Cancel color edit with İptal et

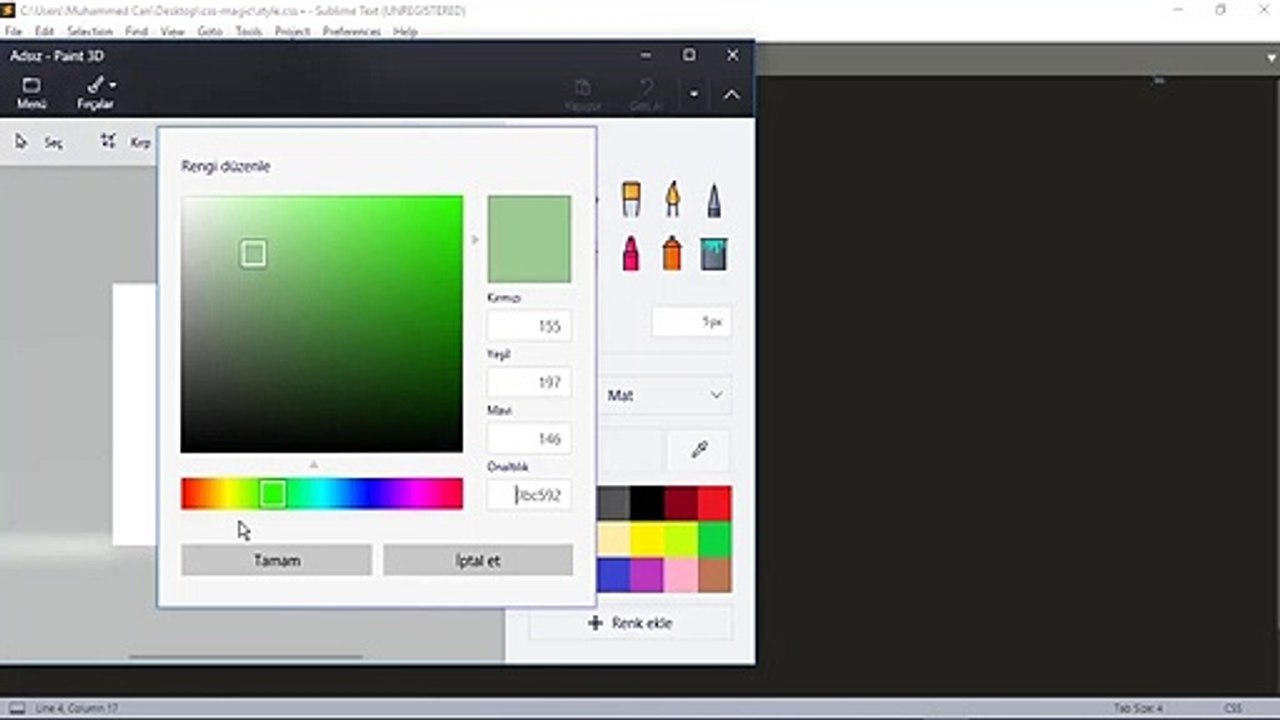click(478, 560)
